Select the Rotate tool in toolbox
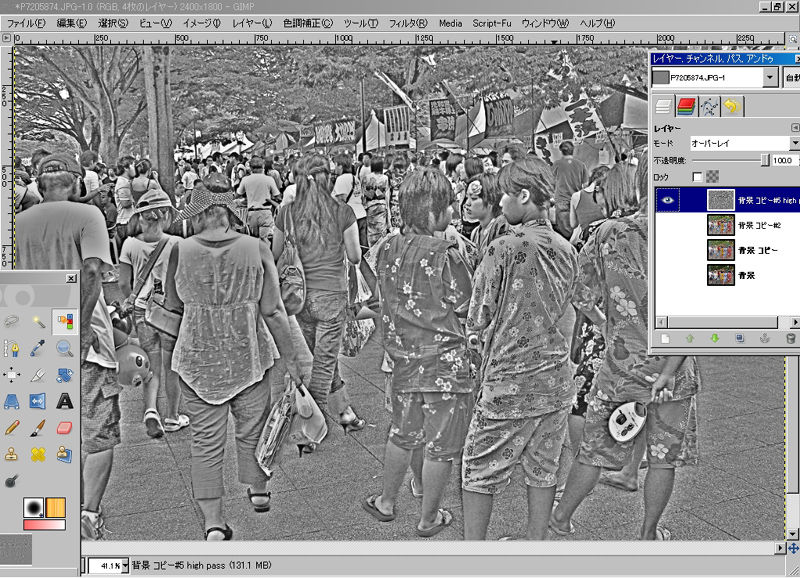Screen dimensions: 800x578 click(x=65, y=375)
